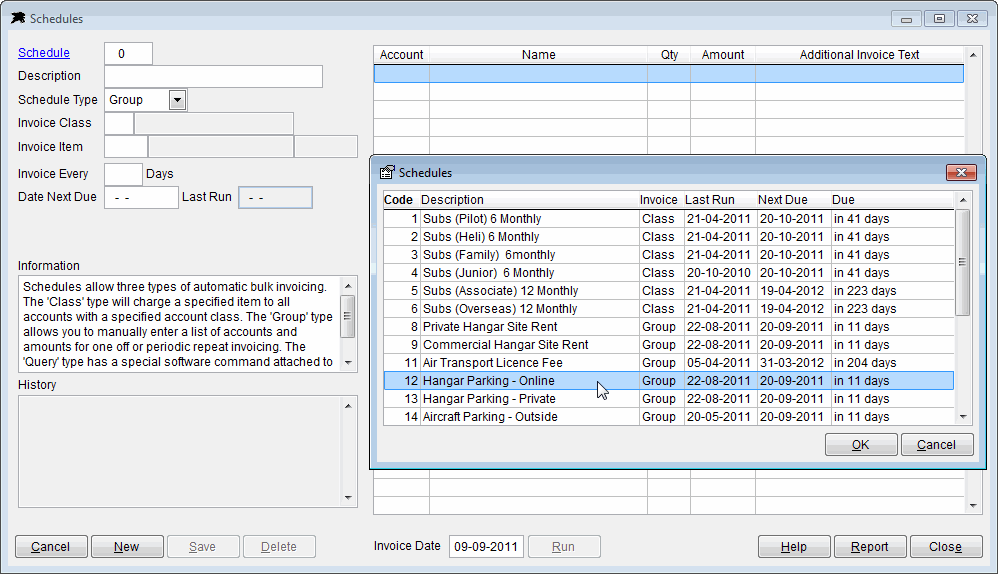The height and width of the screenshot is (574, 998).
Task: Click the Cancel button in main window
Action: point(51,547)
